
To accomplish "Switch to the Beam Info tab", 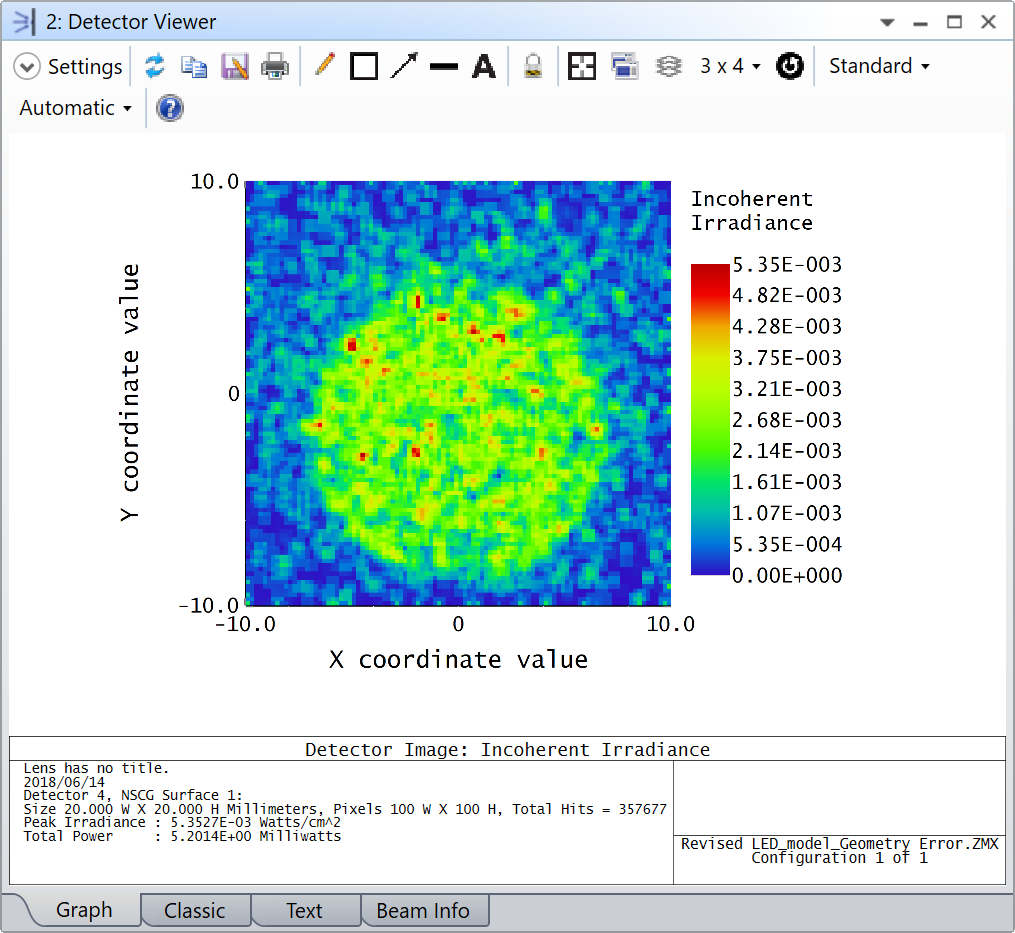I will point(423,910).
